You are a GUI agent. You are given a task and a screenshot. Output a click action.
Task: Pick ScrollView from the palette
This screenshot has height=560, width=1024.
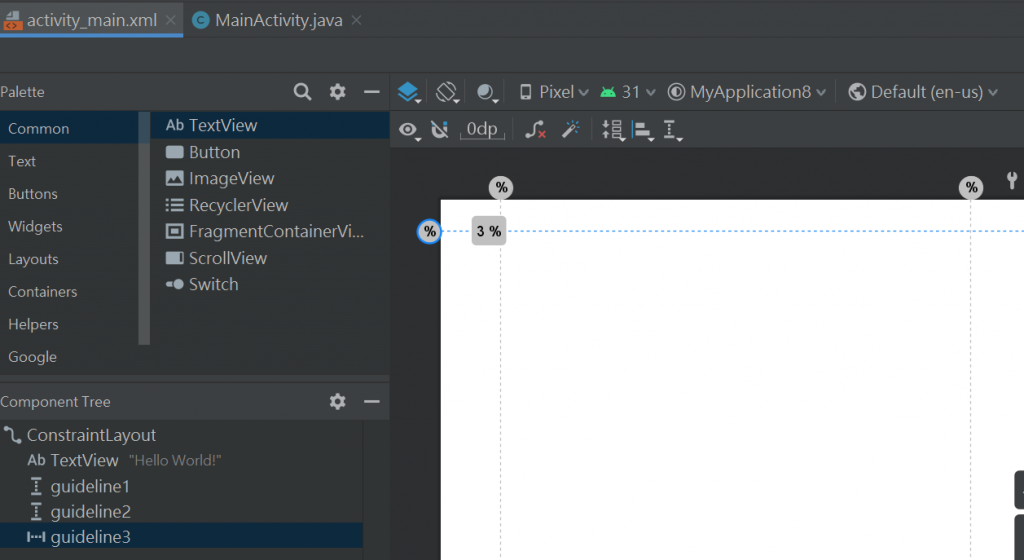pyautogui.click(x=270, y=258)
